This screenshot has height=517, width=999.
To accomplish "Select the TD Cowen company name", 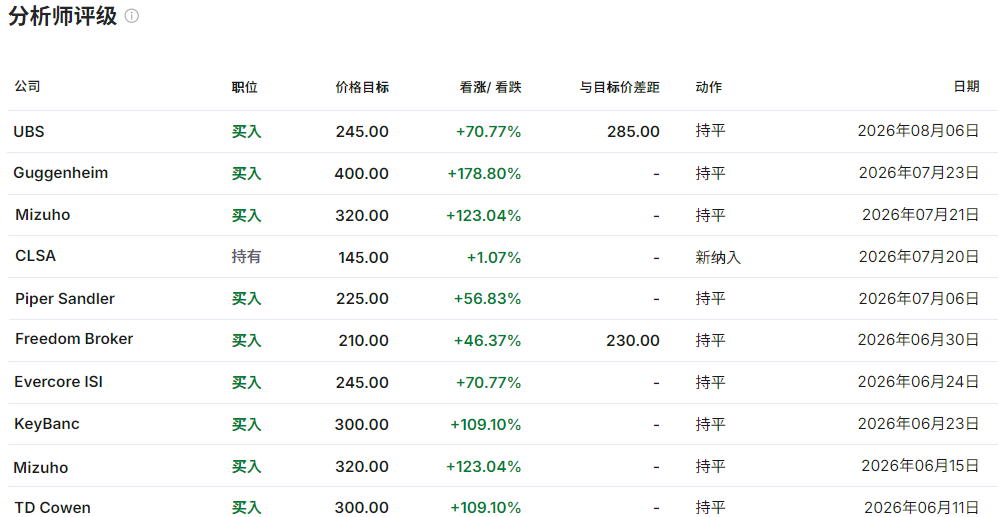I will [53, 507].
